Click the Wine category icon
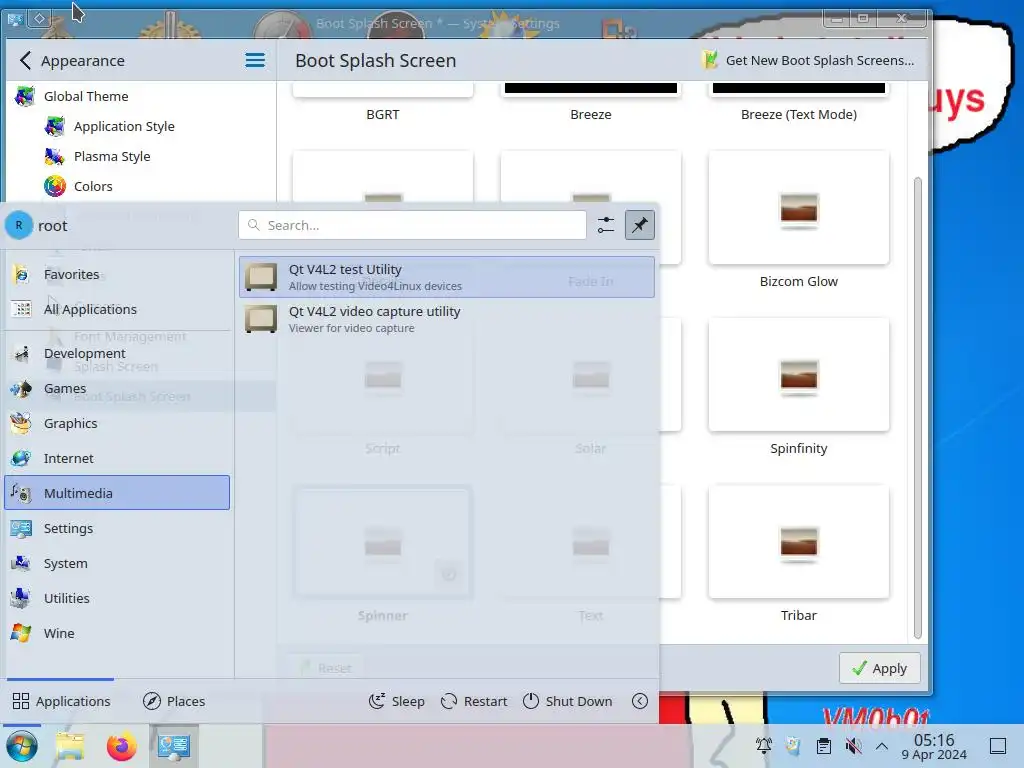Screen dimensions: 1024x768 coord(21,633)
